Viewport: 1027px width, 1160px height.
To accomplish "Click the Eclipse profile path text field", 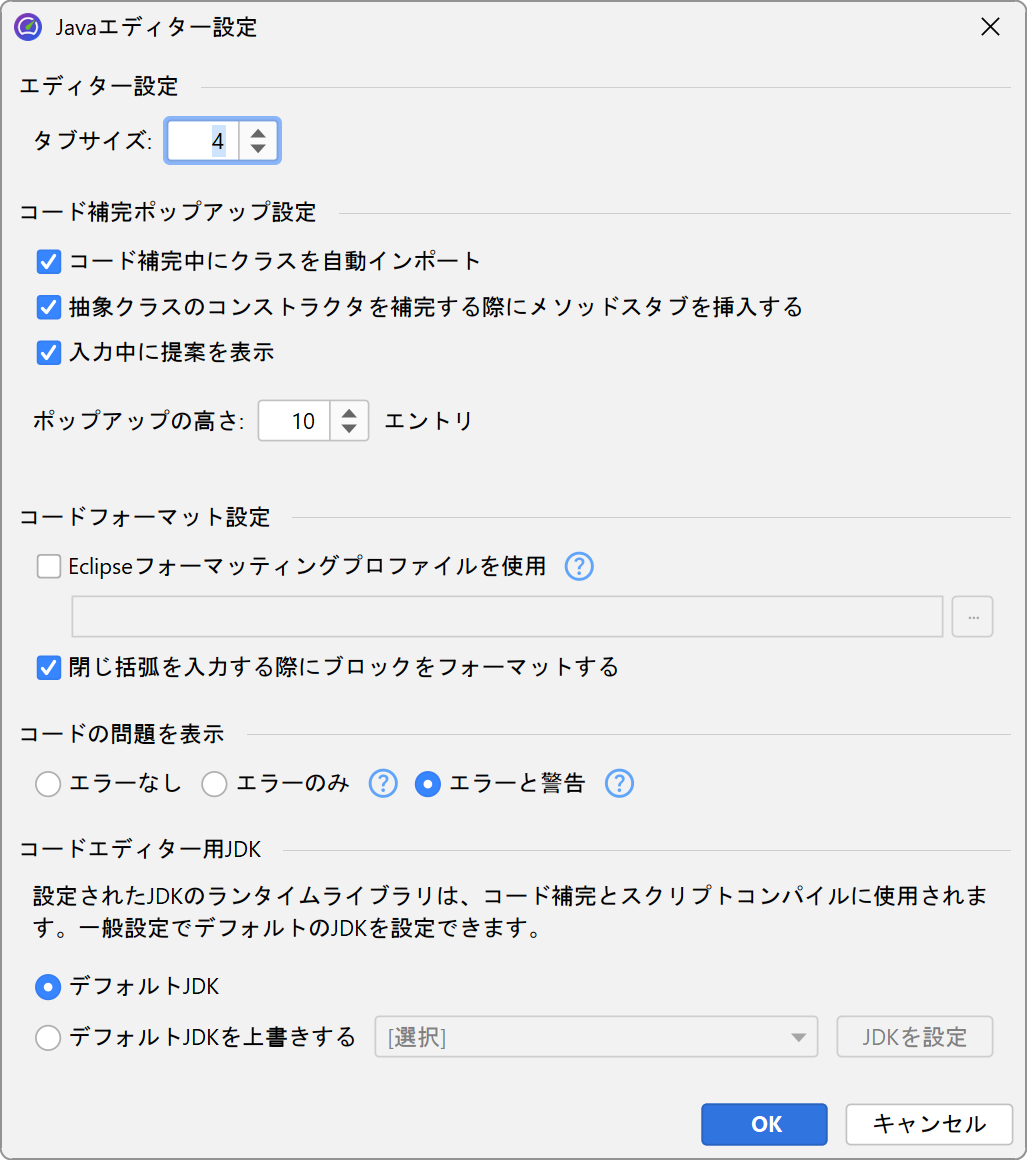I will tap(507, 617).
